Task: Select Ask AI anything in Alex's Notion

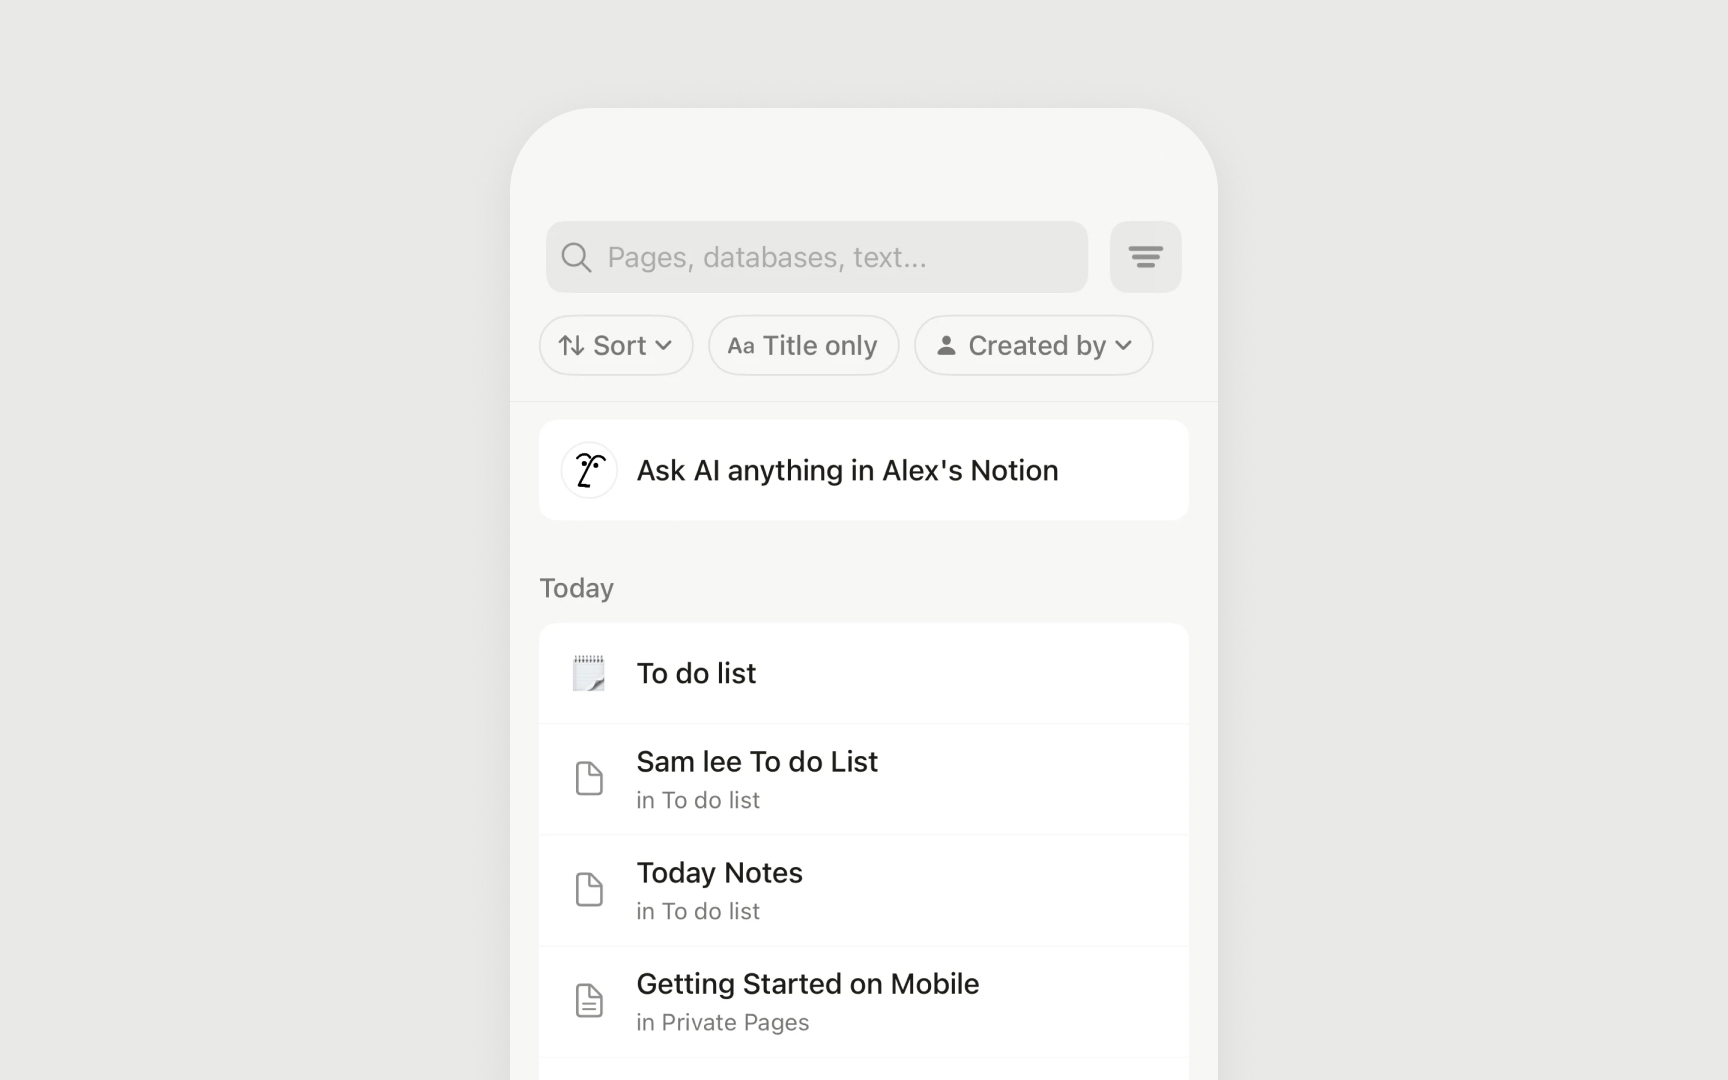Action: coord(847,470)
